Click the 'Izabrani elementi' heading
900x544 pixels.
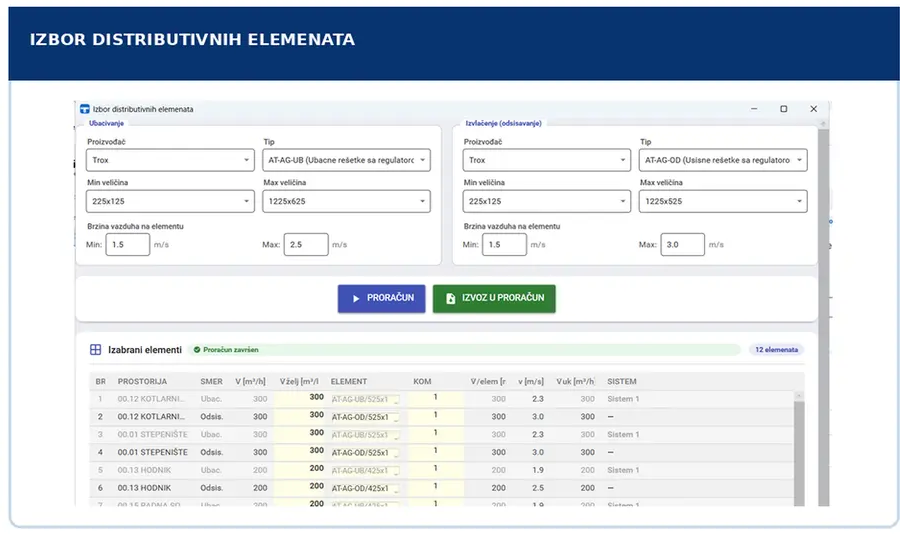pyautogui.click(x=145, y=350)
